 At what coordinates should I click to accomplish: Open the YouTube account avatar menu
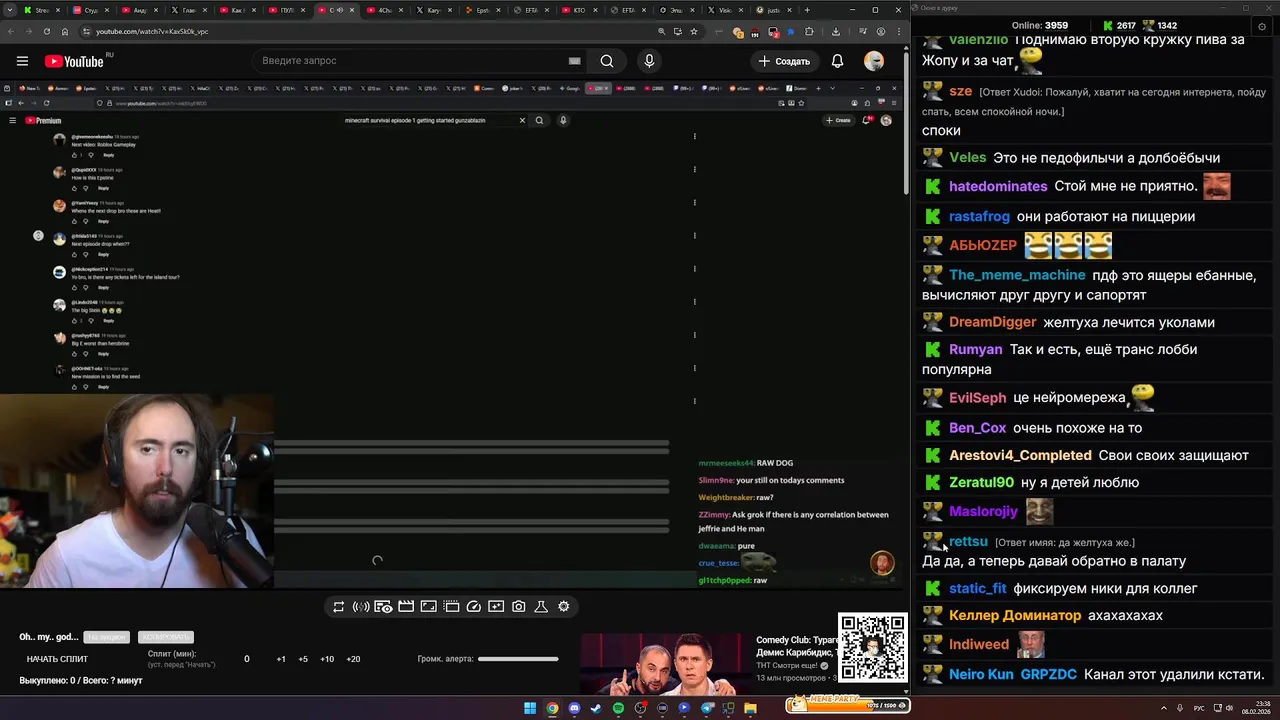click(874, 61)
